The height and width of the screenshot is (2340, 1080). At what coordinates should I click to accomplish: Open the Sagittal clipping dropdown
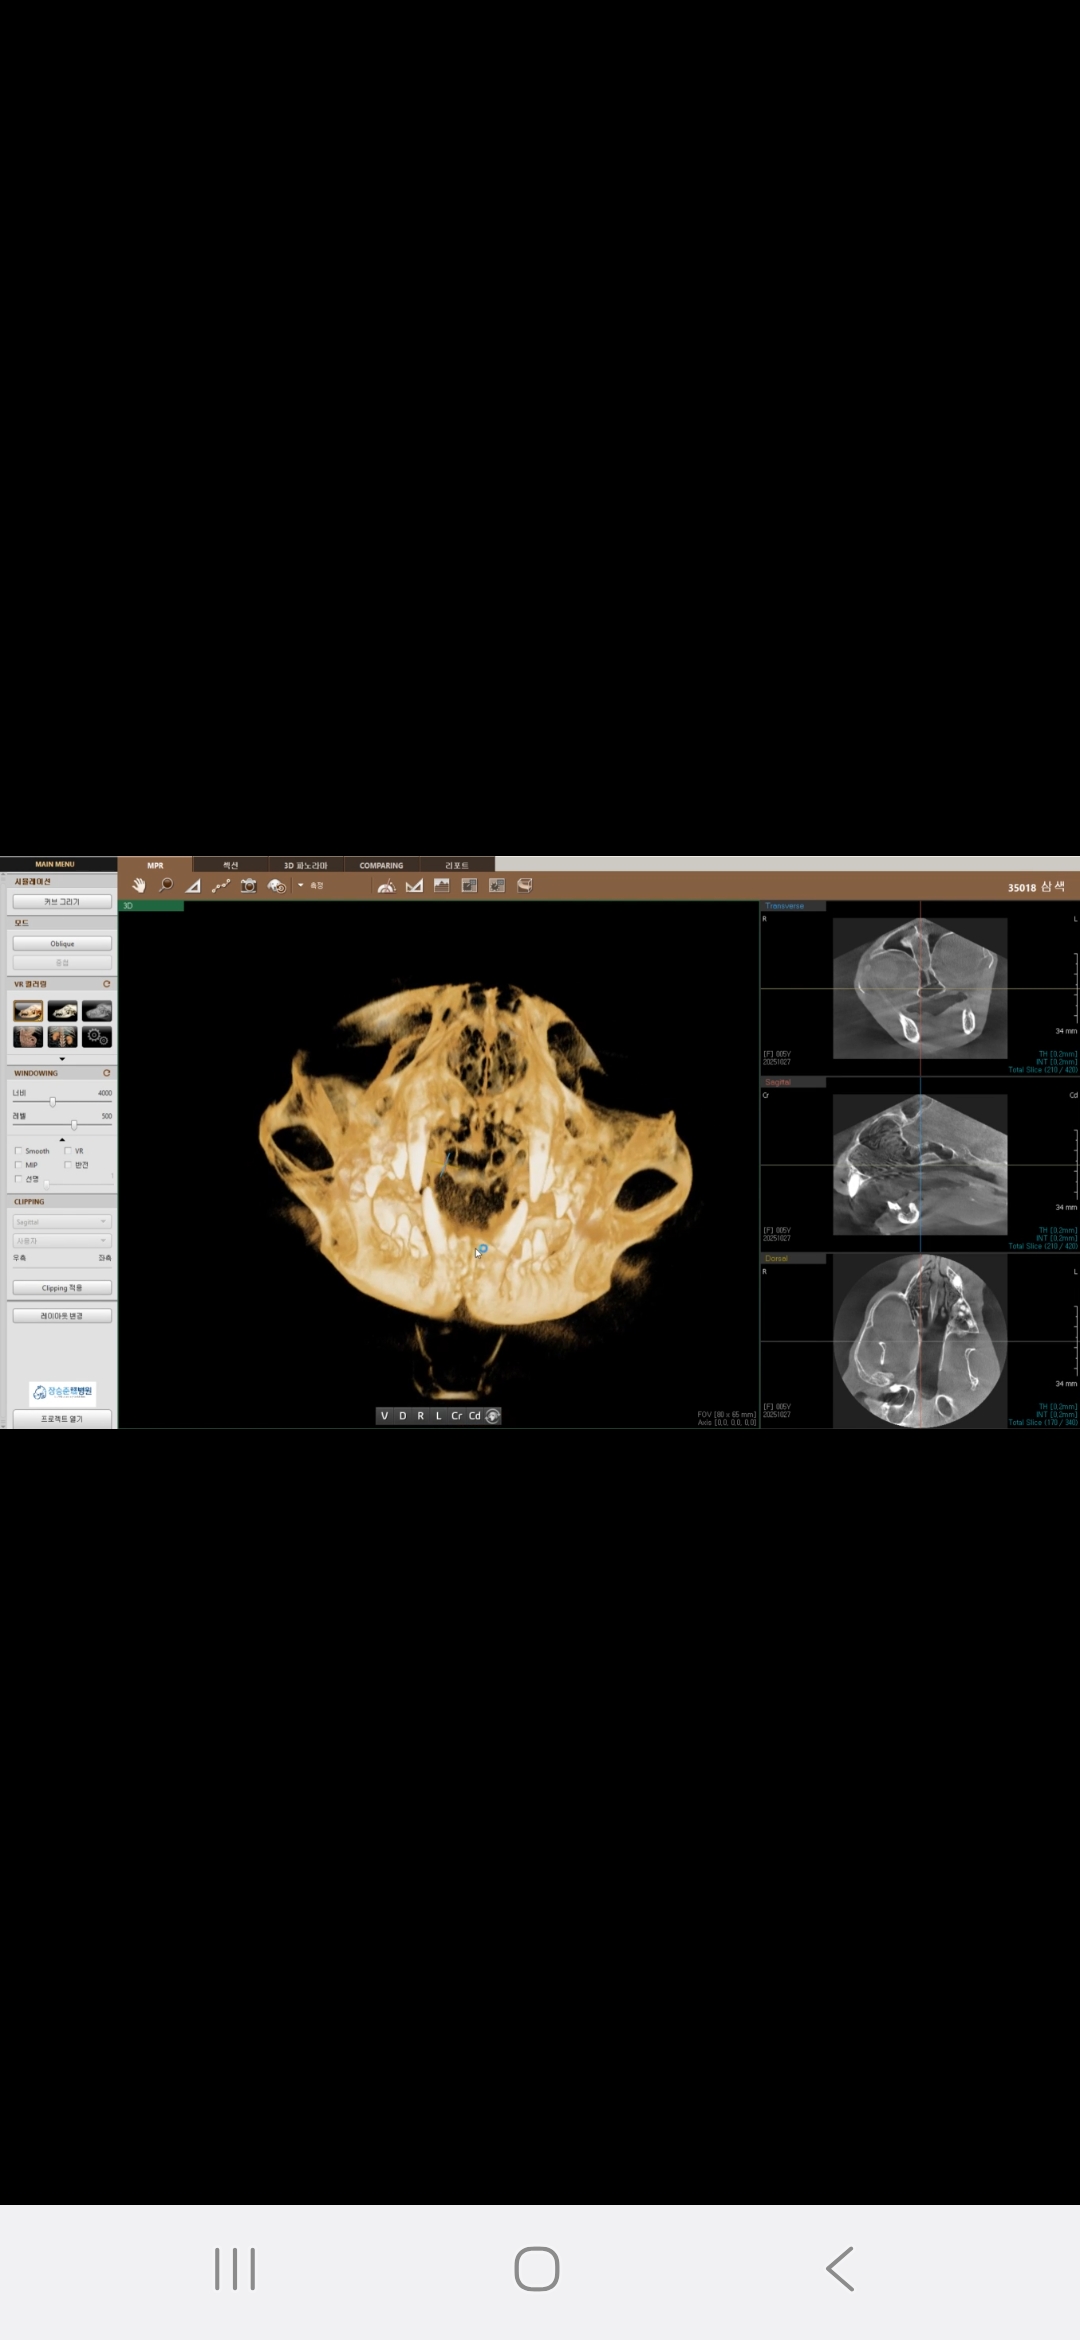coord(62,1222)
